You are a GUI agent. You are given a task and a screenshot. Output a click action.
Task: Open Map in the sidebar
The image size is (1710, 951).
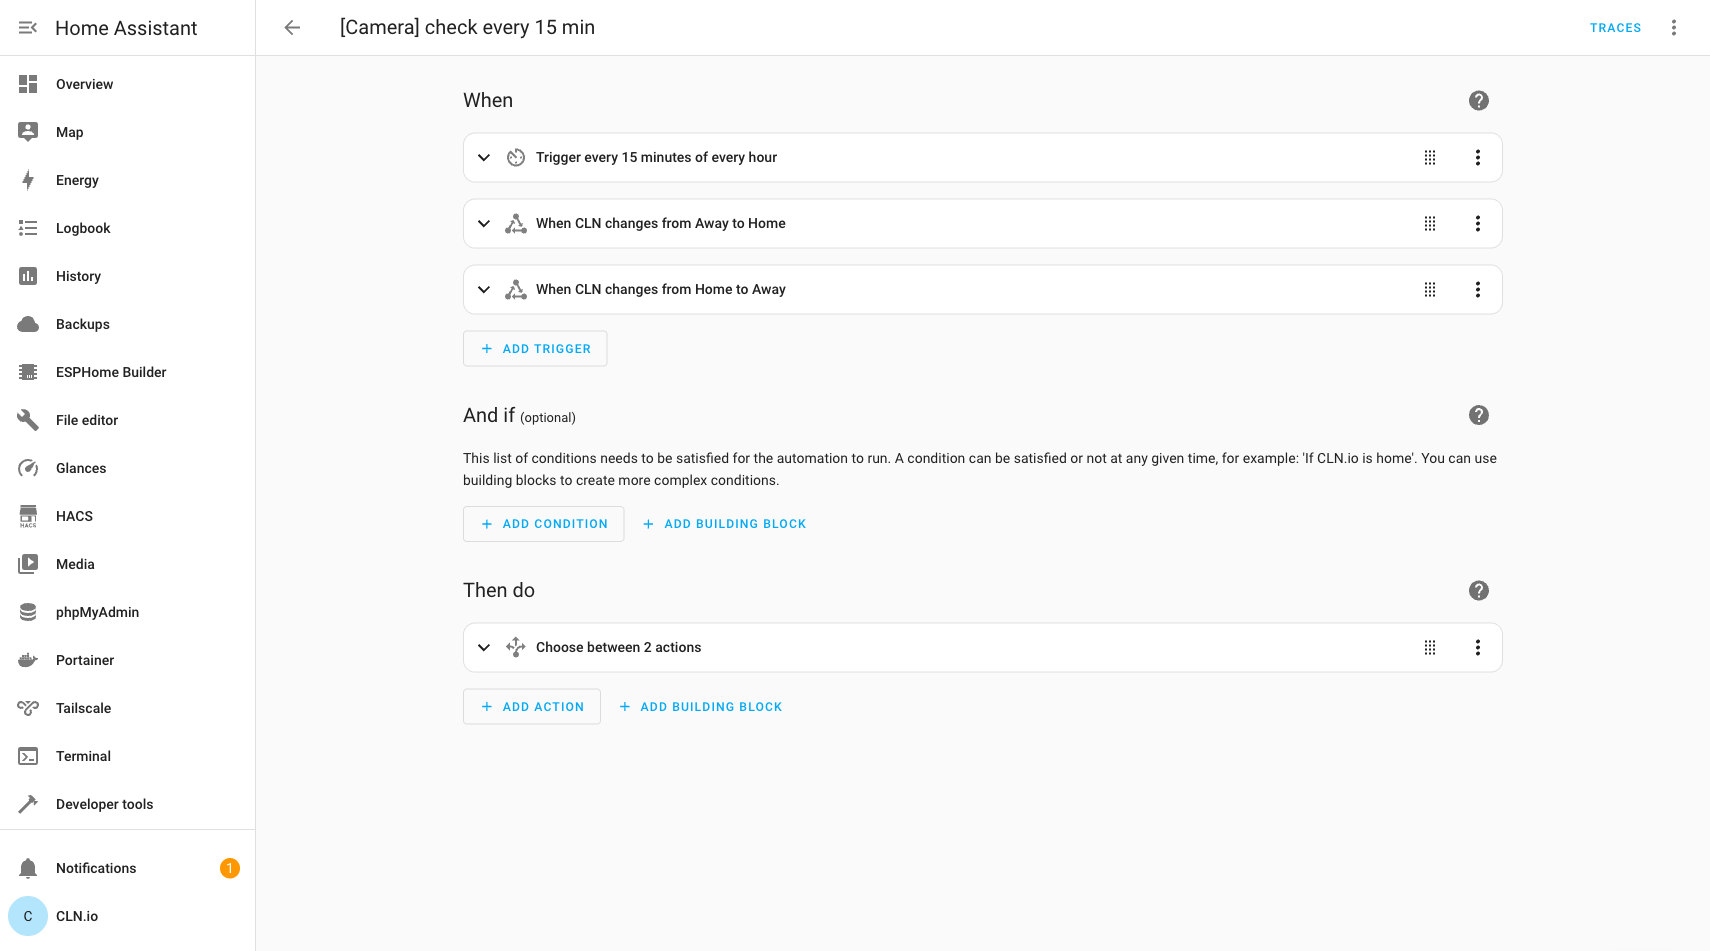[128, 132]
